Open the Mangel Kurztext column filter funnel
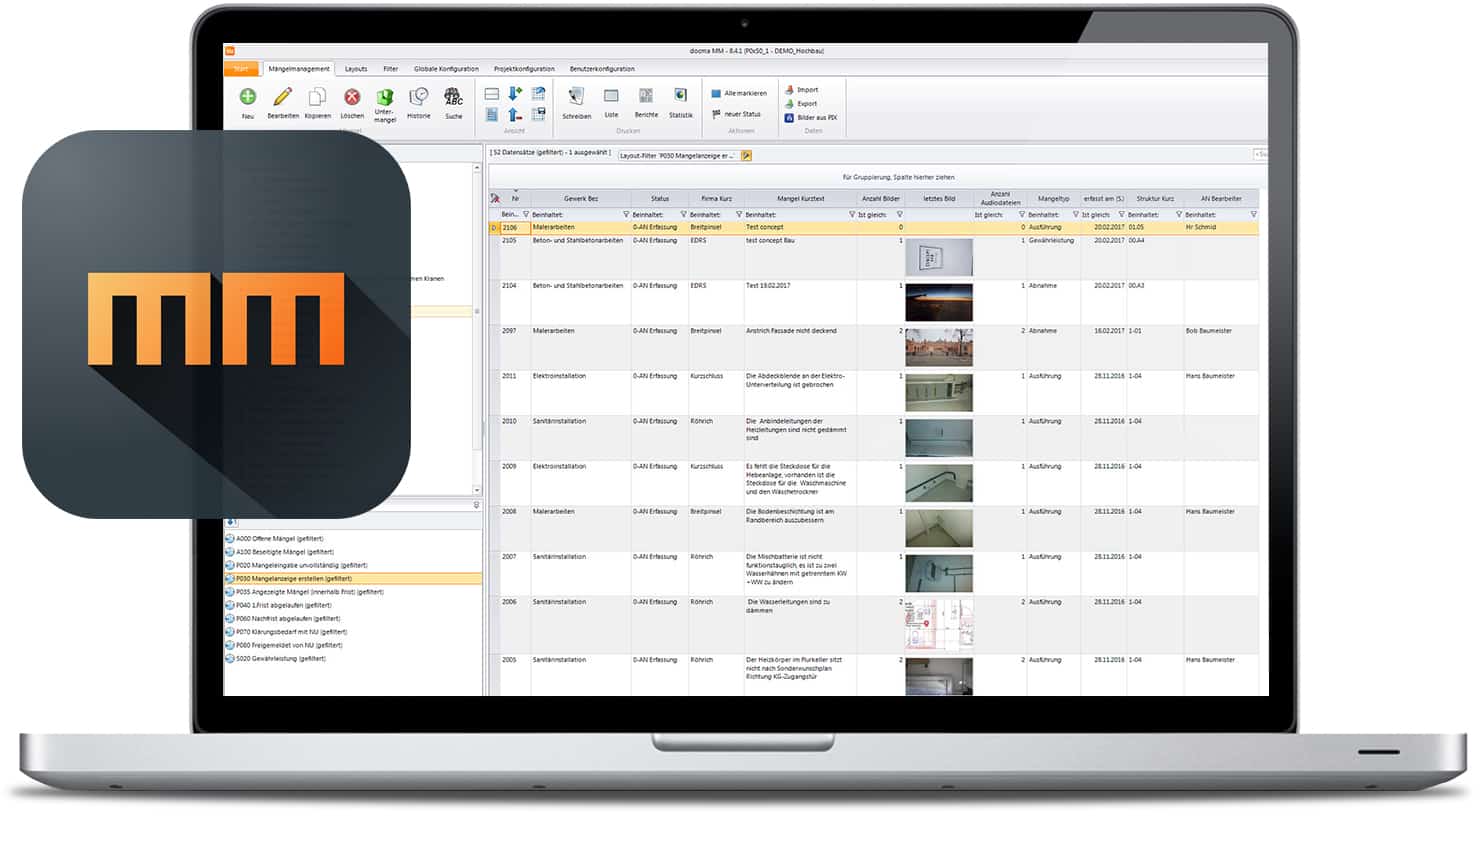Viewport: 1480px width, 852px height. point(851,215)
